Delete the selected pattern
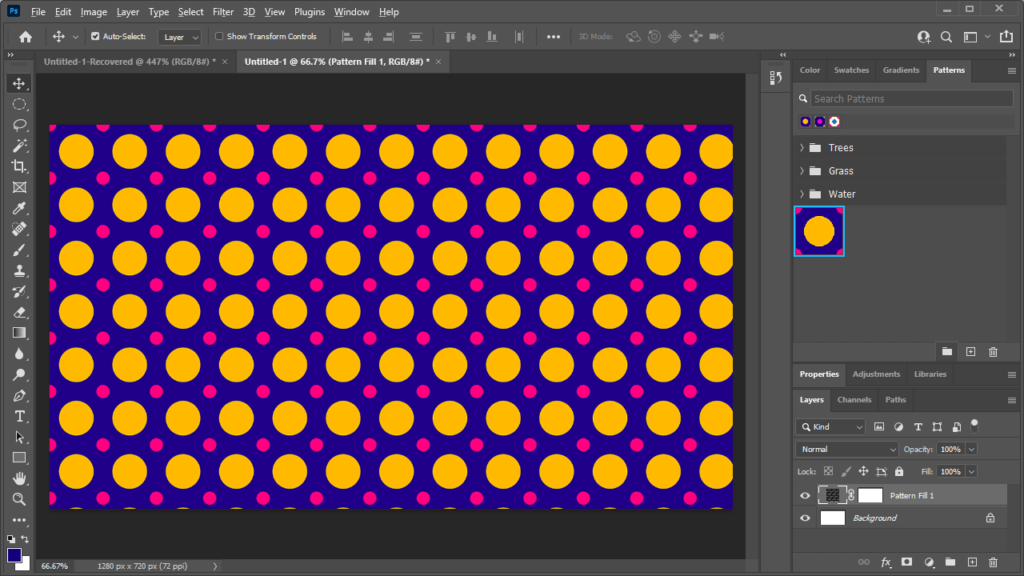1024x576 pixels. point(992,351)
